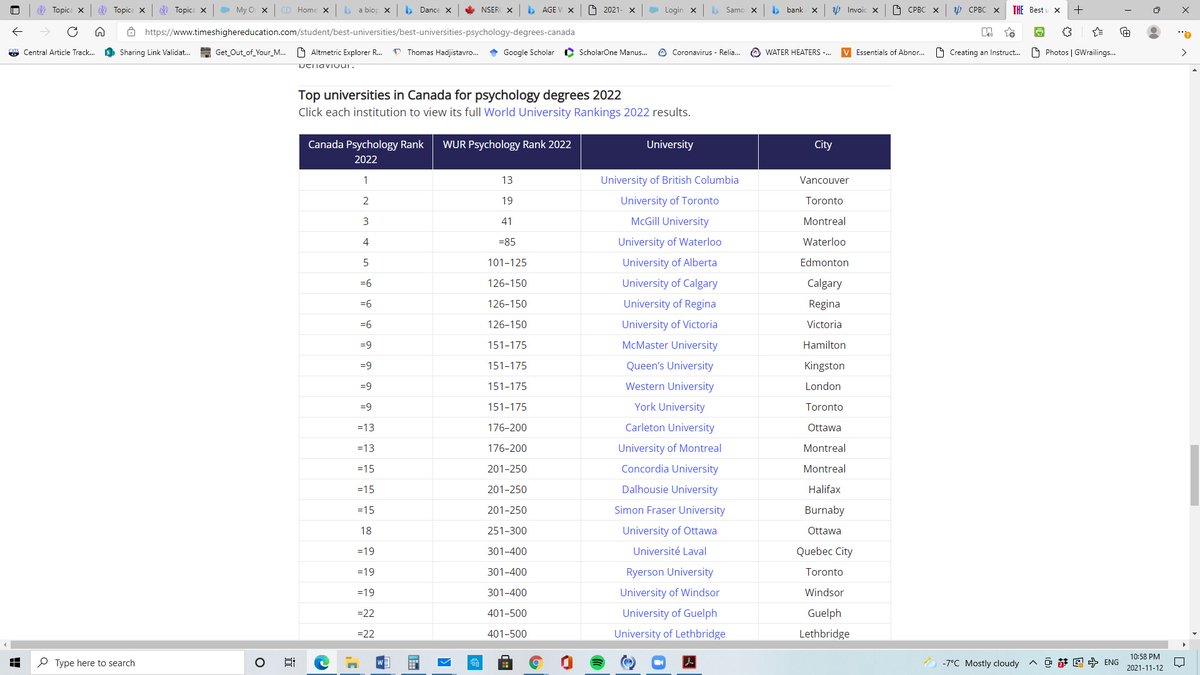Open the Extensions puzzle icon
Viewport: 1200px width, 675px height.
(1068, 31)
